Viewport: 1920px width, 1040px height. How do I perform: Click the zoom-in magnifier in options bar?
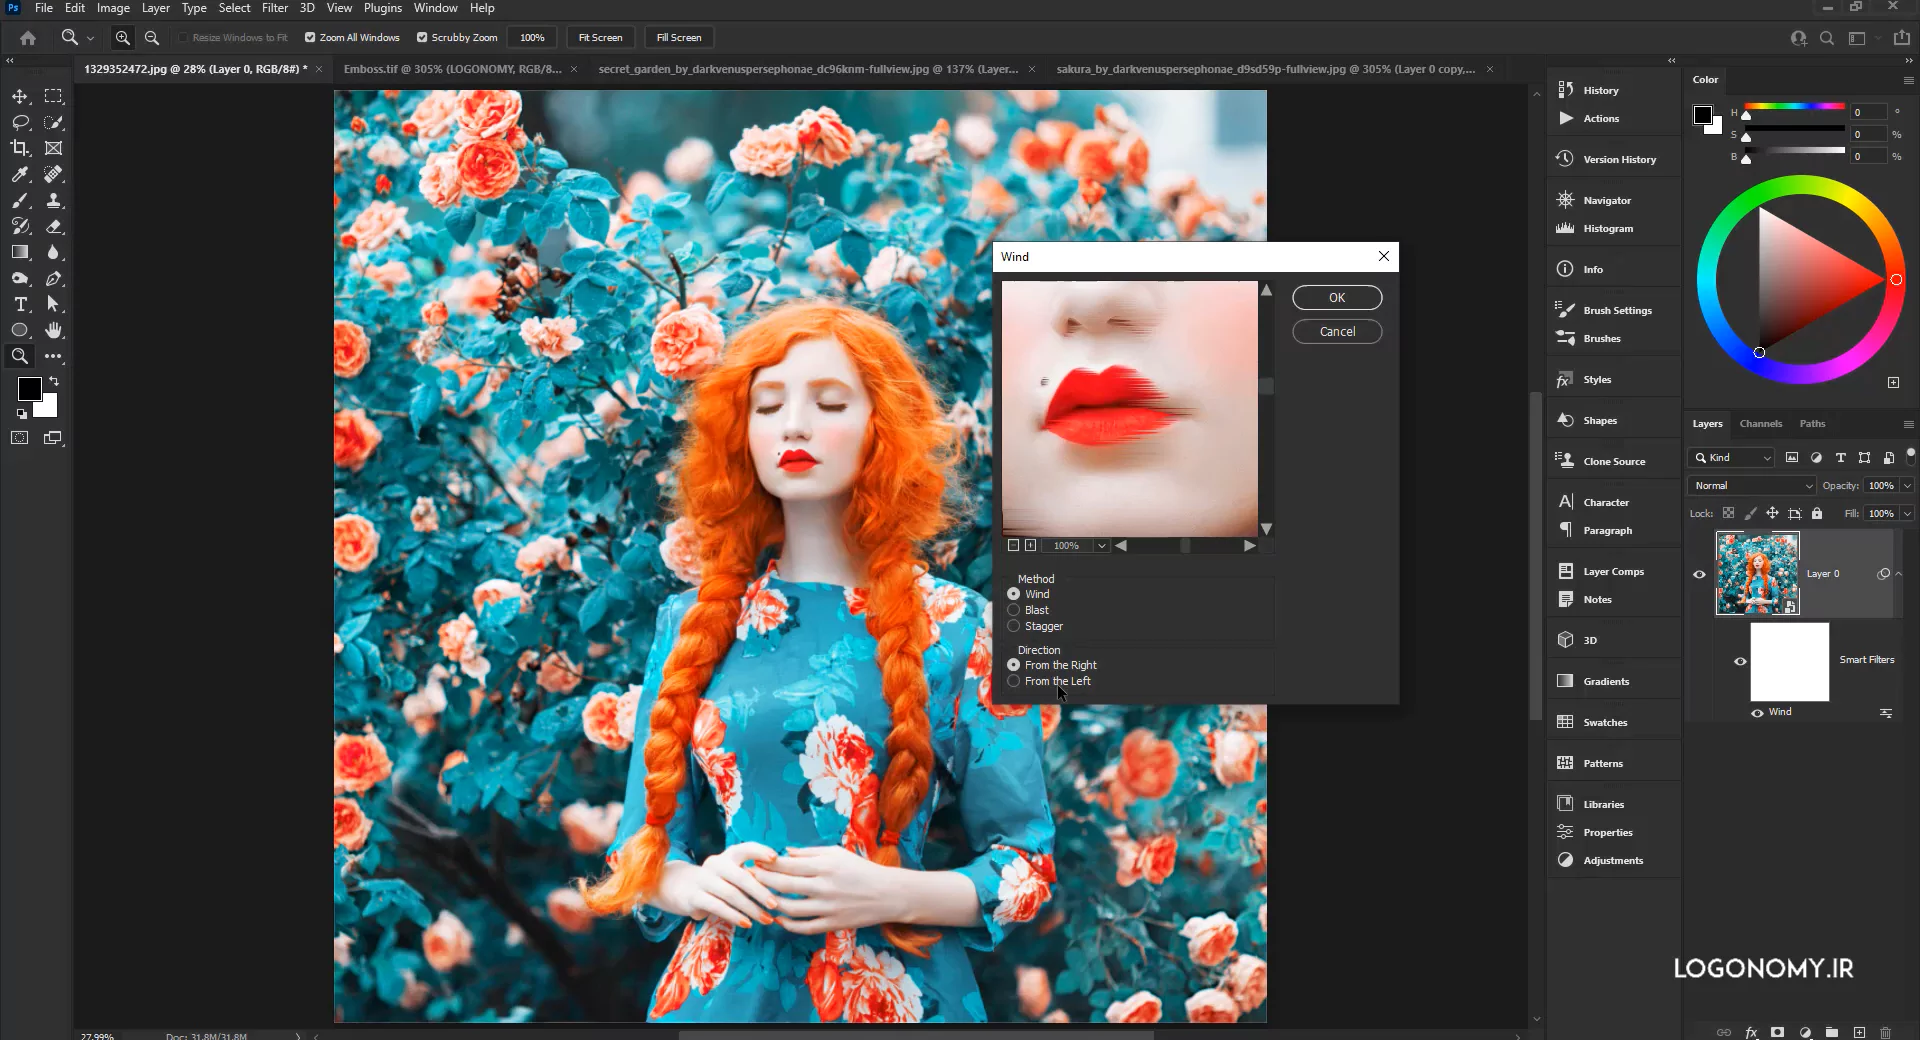(122, 37)
